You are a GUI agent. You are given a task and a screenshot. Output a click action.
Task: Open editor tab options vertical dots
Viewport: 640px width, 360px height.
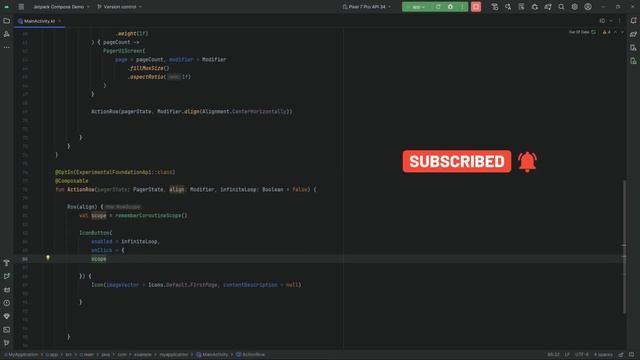click(620, 21)
